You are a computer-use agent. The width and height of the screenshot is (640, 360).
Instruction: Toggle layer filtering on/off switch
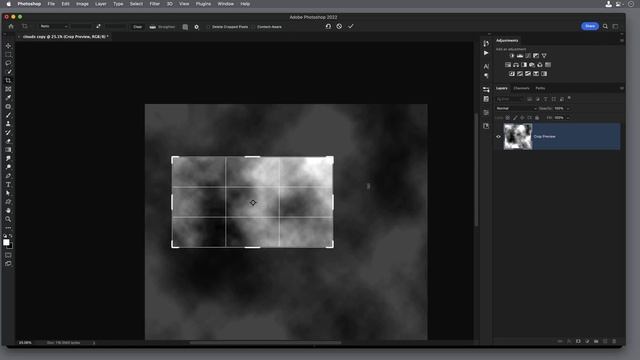tap(569, 98)
